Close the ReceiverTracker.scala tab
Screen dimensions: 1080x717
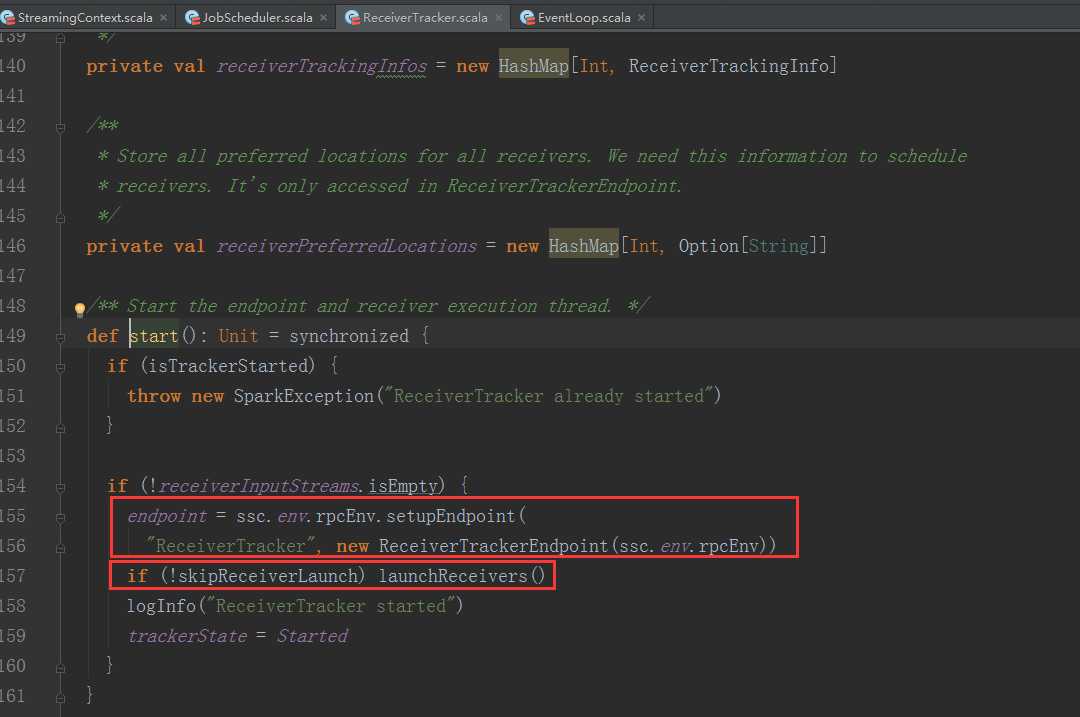(498, 18)
